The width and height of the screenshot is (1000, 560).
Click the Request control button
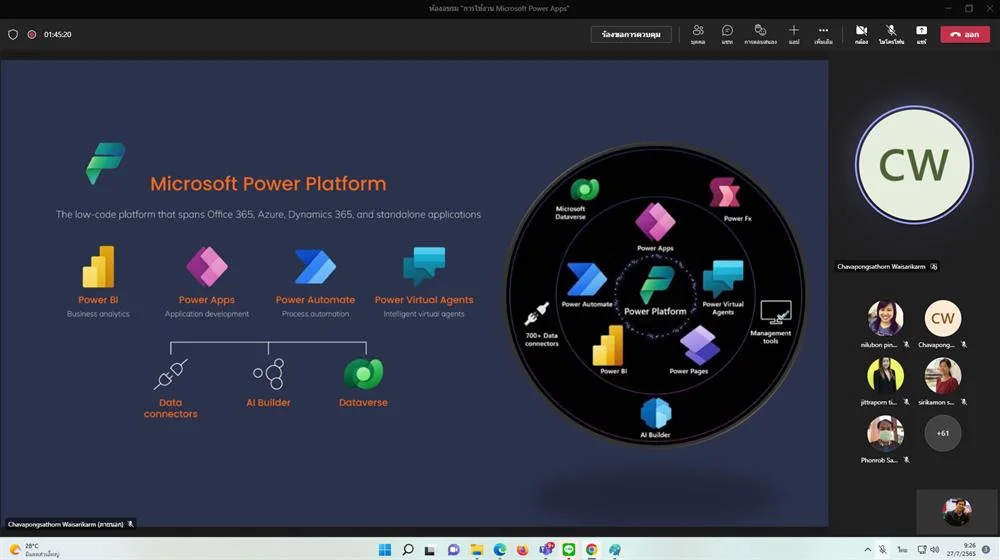coord(631,34)
